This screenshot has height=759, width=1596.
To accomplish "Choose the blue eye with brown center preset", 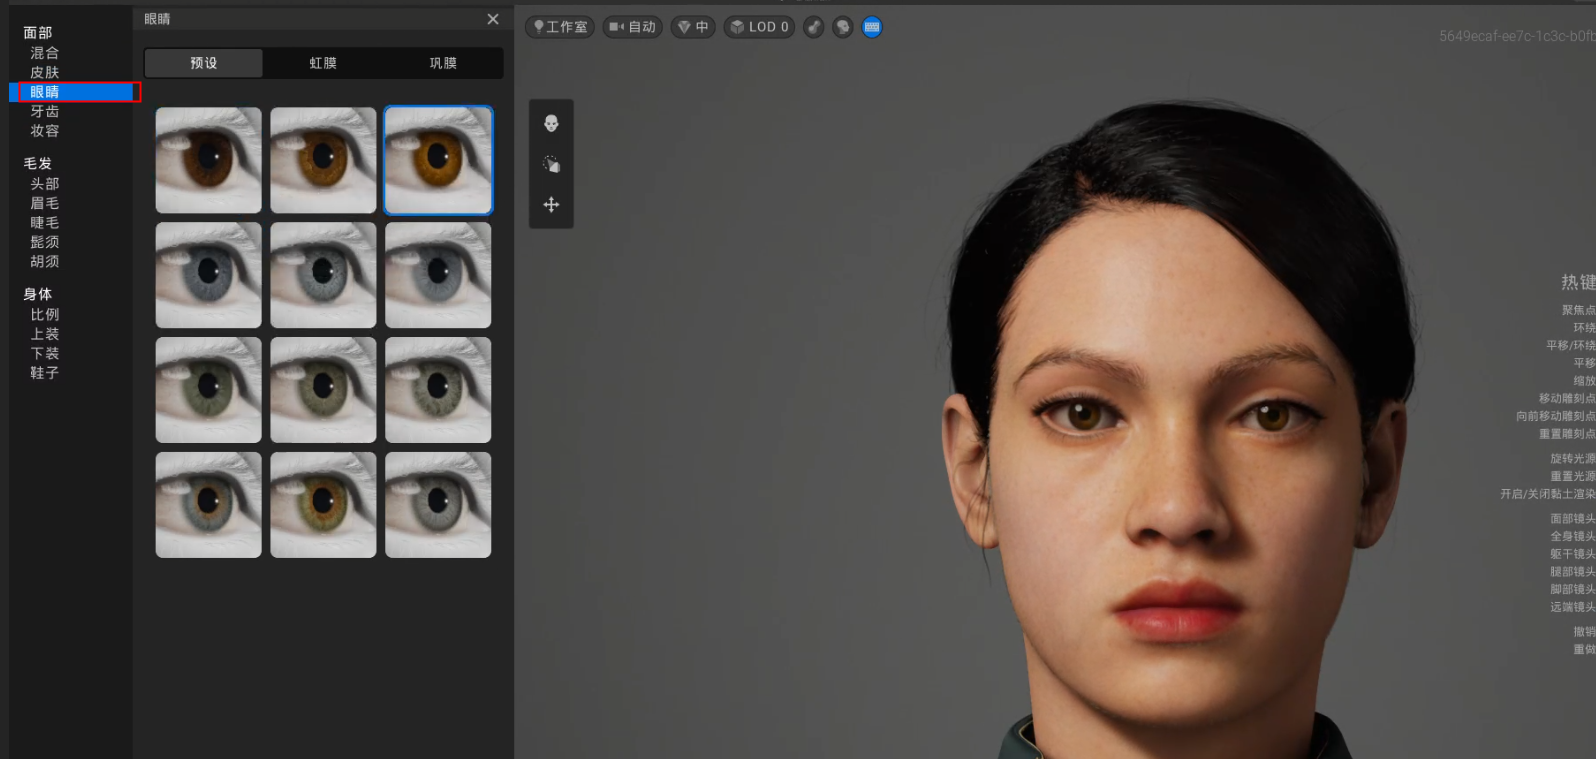I will click(x=208, y=505).
